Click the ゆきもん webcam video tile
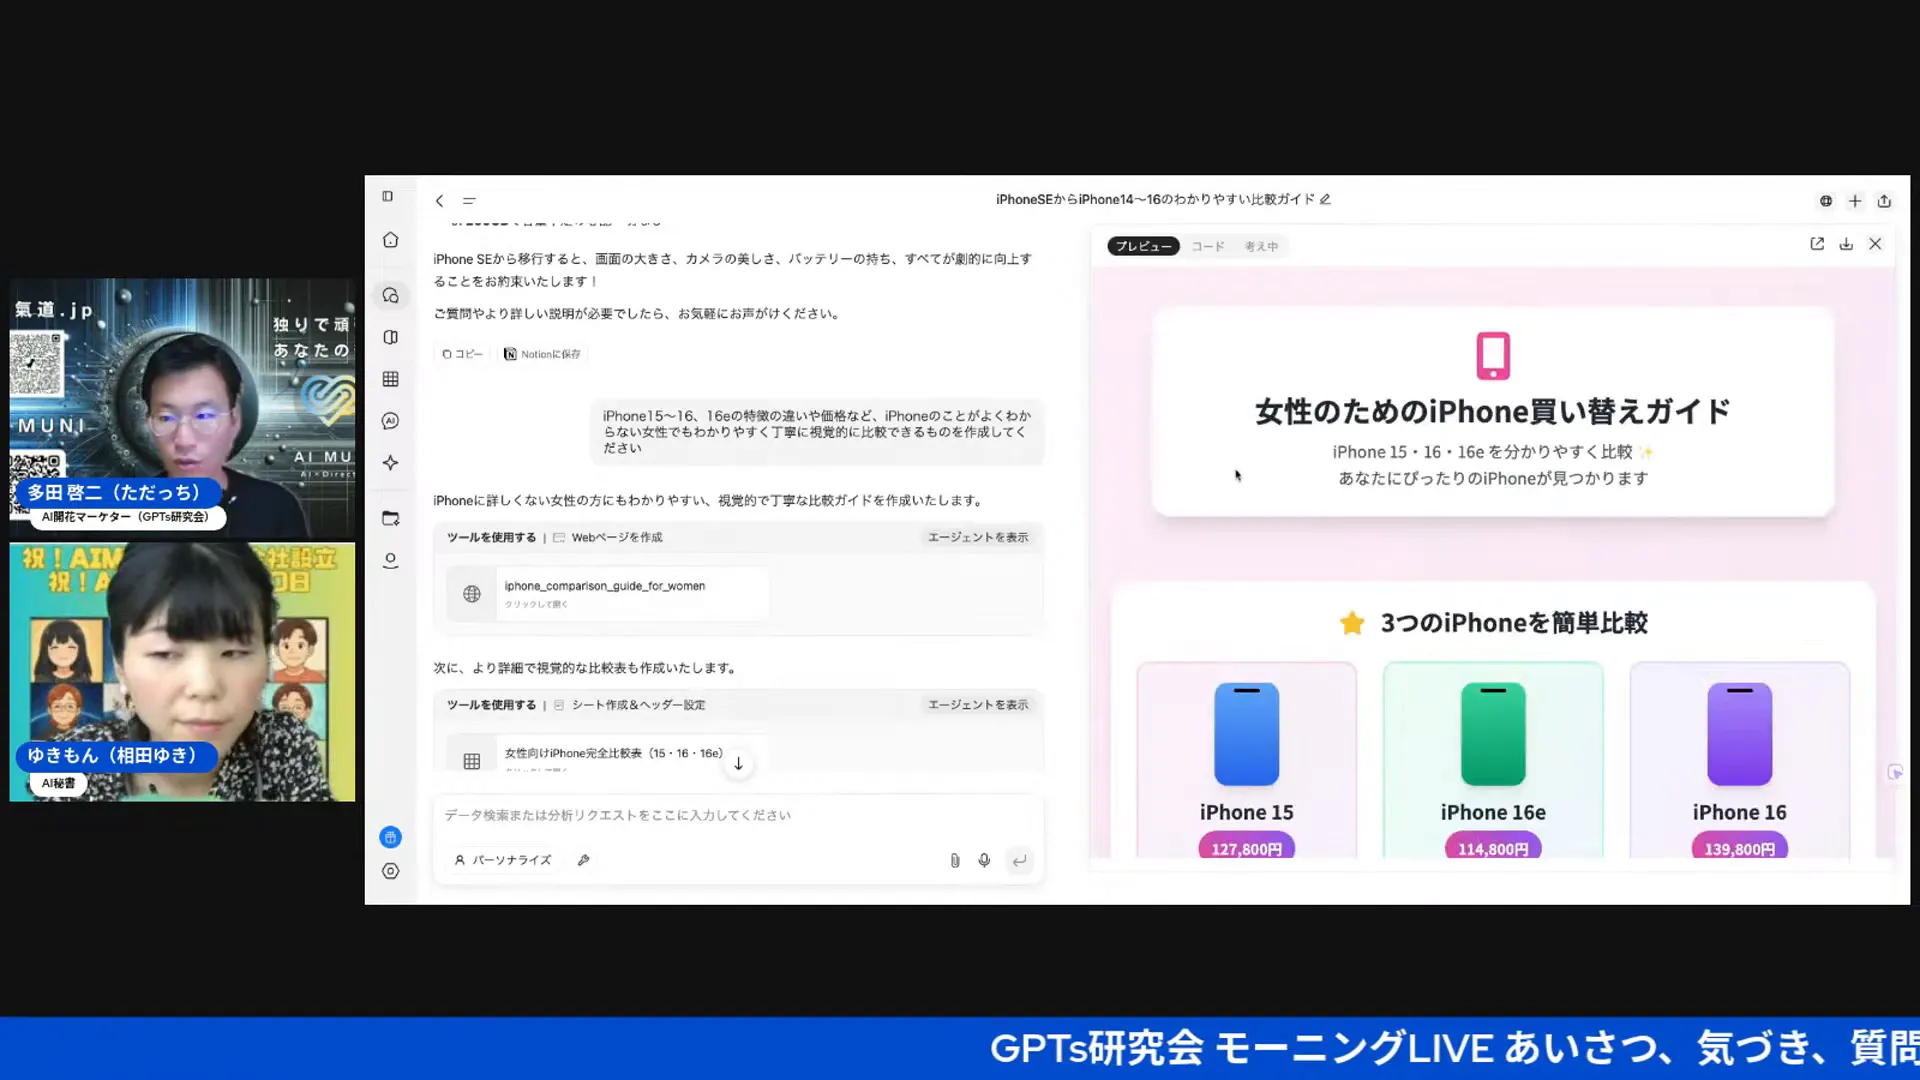The height and width of the screenshot is (1080, 1920). (182, 672)
